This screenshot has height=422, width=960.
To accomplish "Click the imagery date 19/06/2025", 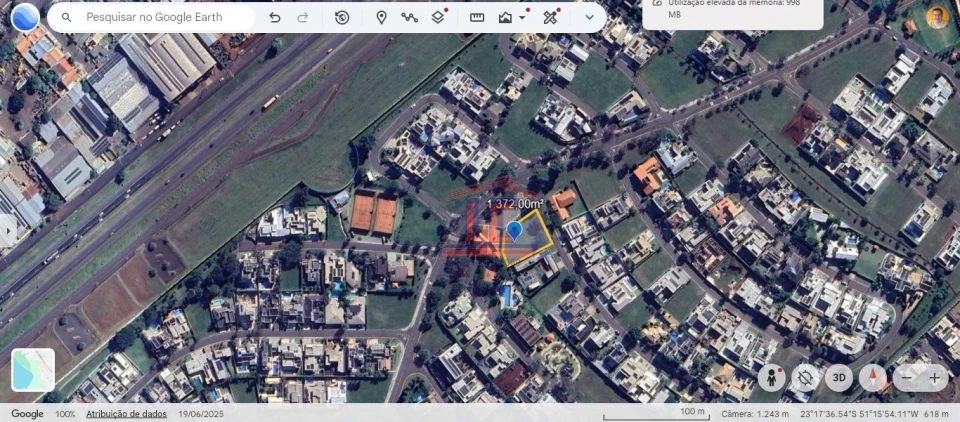I will click(x=201, y=414).
